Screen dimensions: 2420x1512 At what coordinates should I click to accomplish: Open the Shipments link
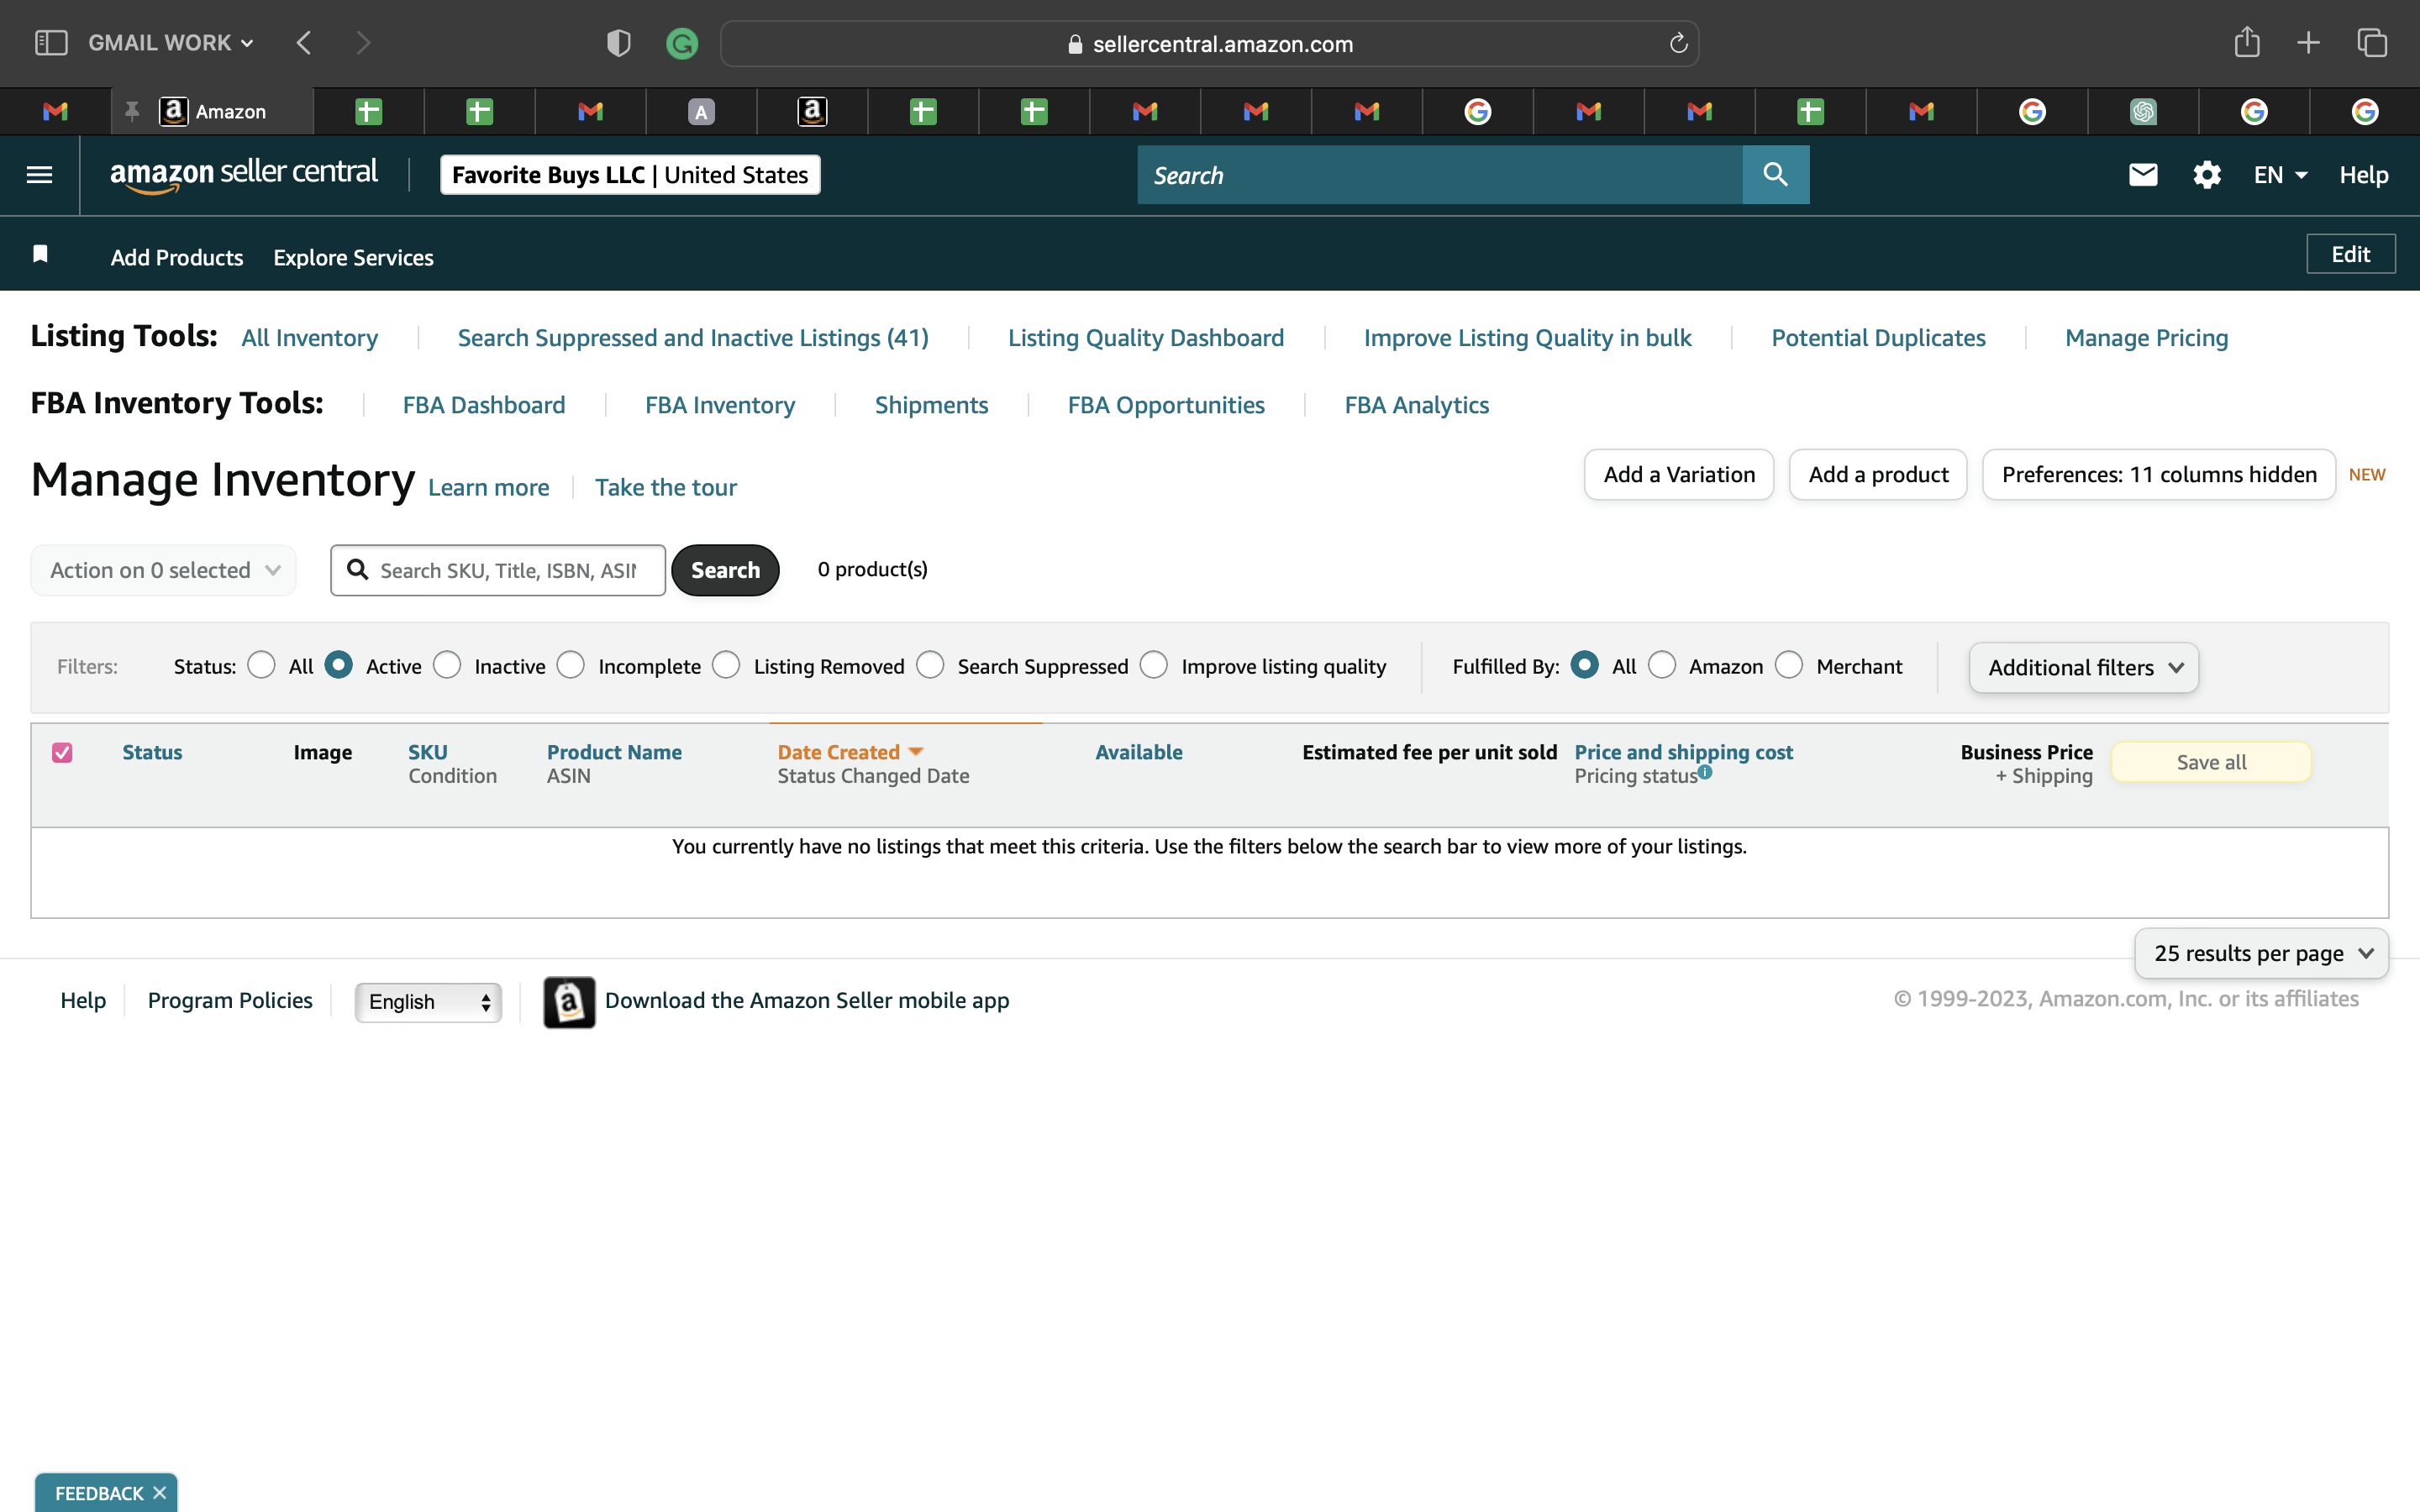pos(931,405)
